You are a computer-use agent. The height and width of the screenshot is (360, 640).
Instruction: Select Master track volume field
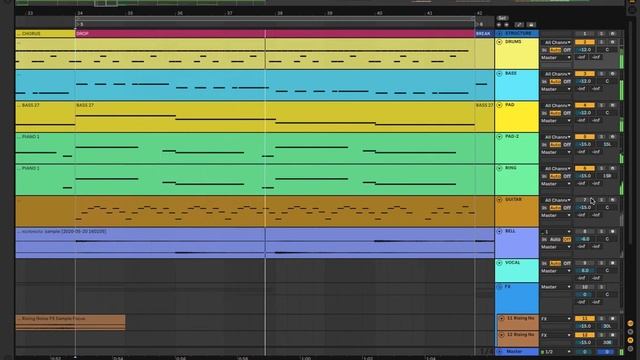584,352
